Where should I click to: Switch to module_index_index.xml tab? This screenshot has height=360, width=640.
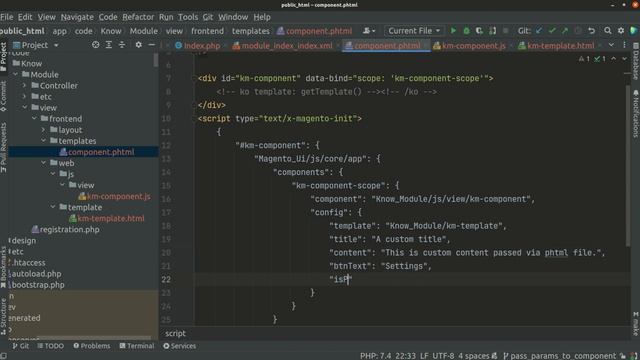point(282,46)
